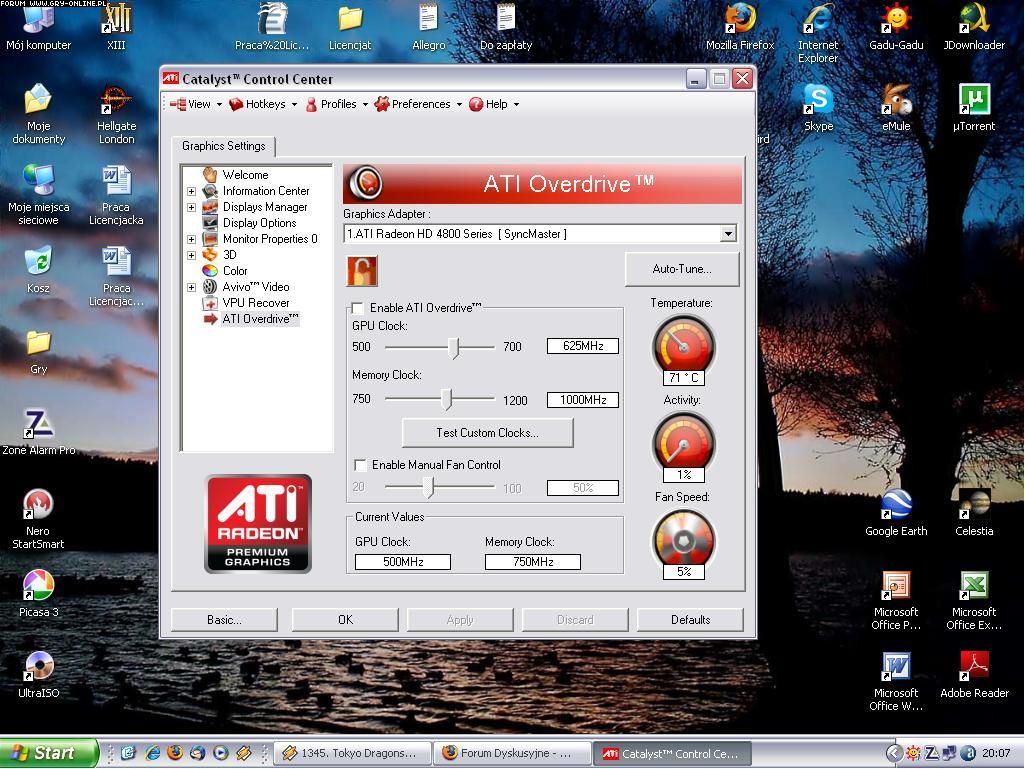Click the Color wheel icon in tree

210,271
